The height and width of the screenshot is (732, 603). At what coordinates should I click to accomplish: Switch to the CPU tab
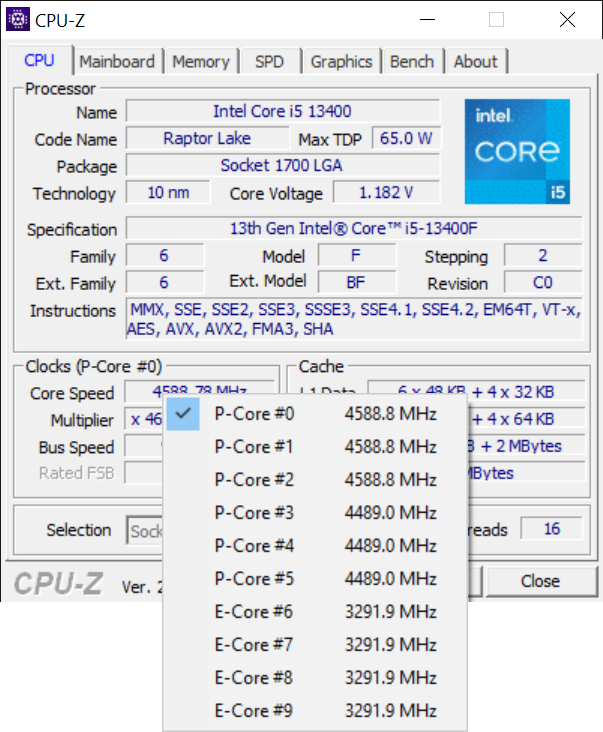(x=40, y=61)
